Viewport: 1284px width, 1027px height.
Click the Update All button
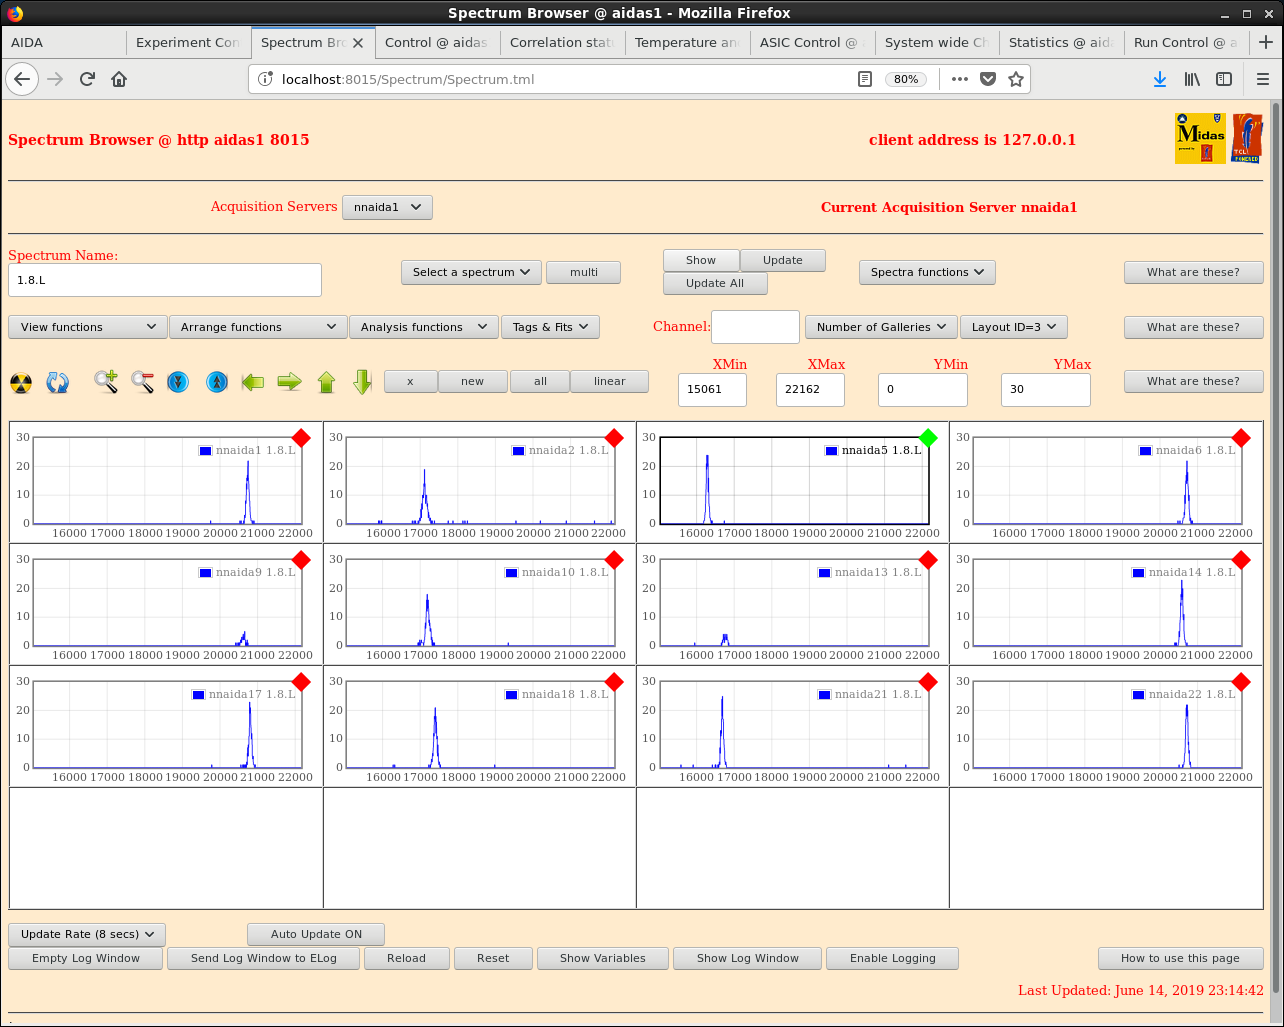[x=716, y=283]
